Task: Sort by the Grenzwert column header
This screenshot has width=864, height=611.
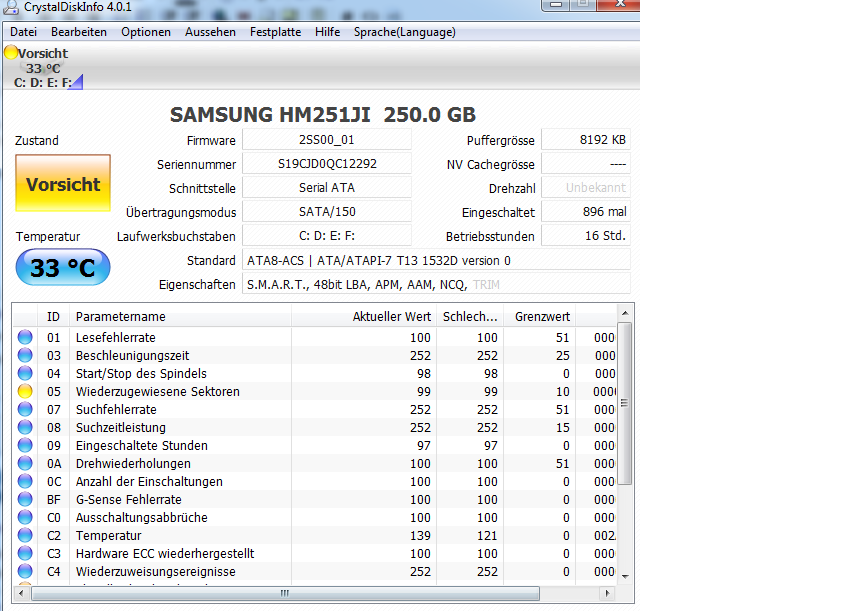Action: [x=539, y=317]
